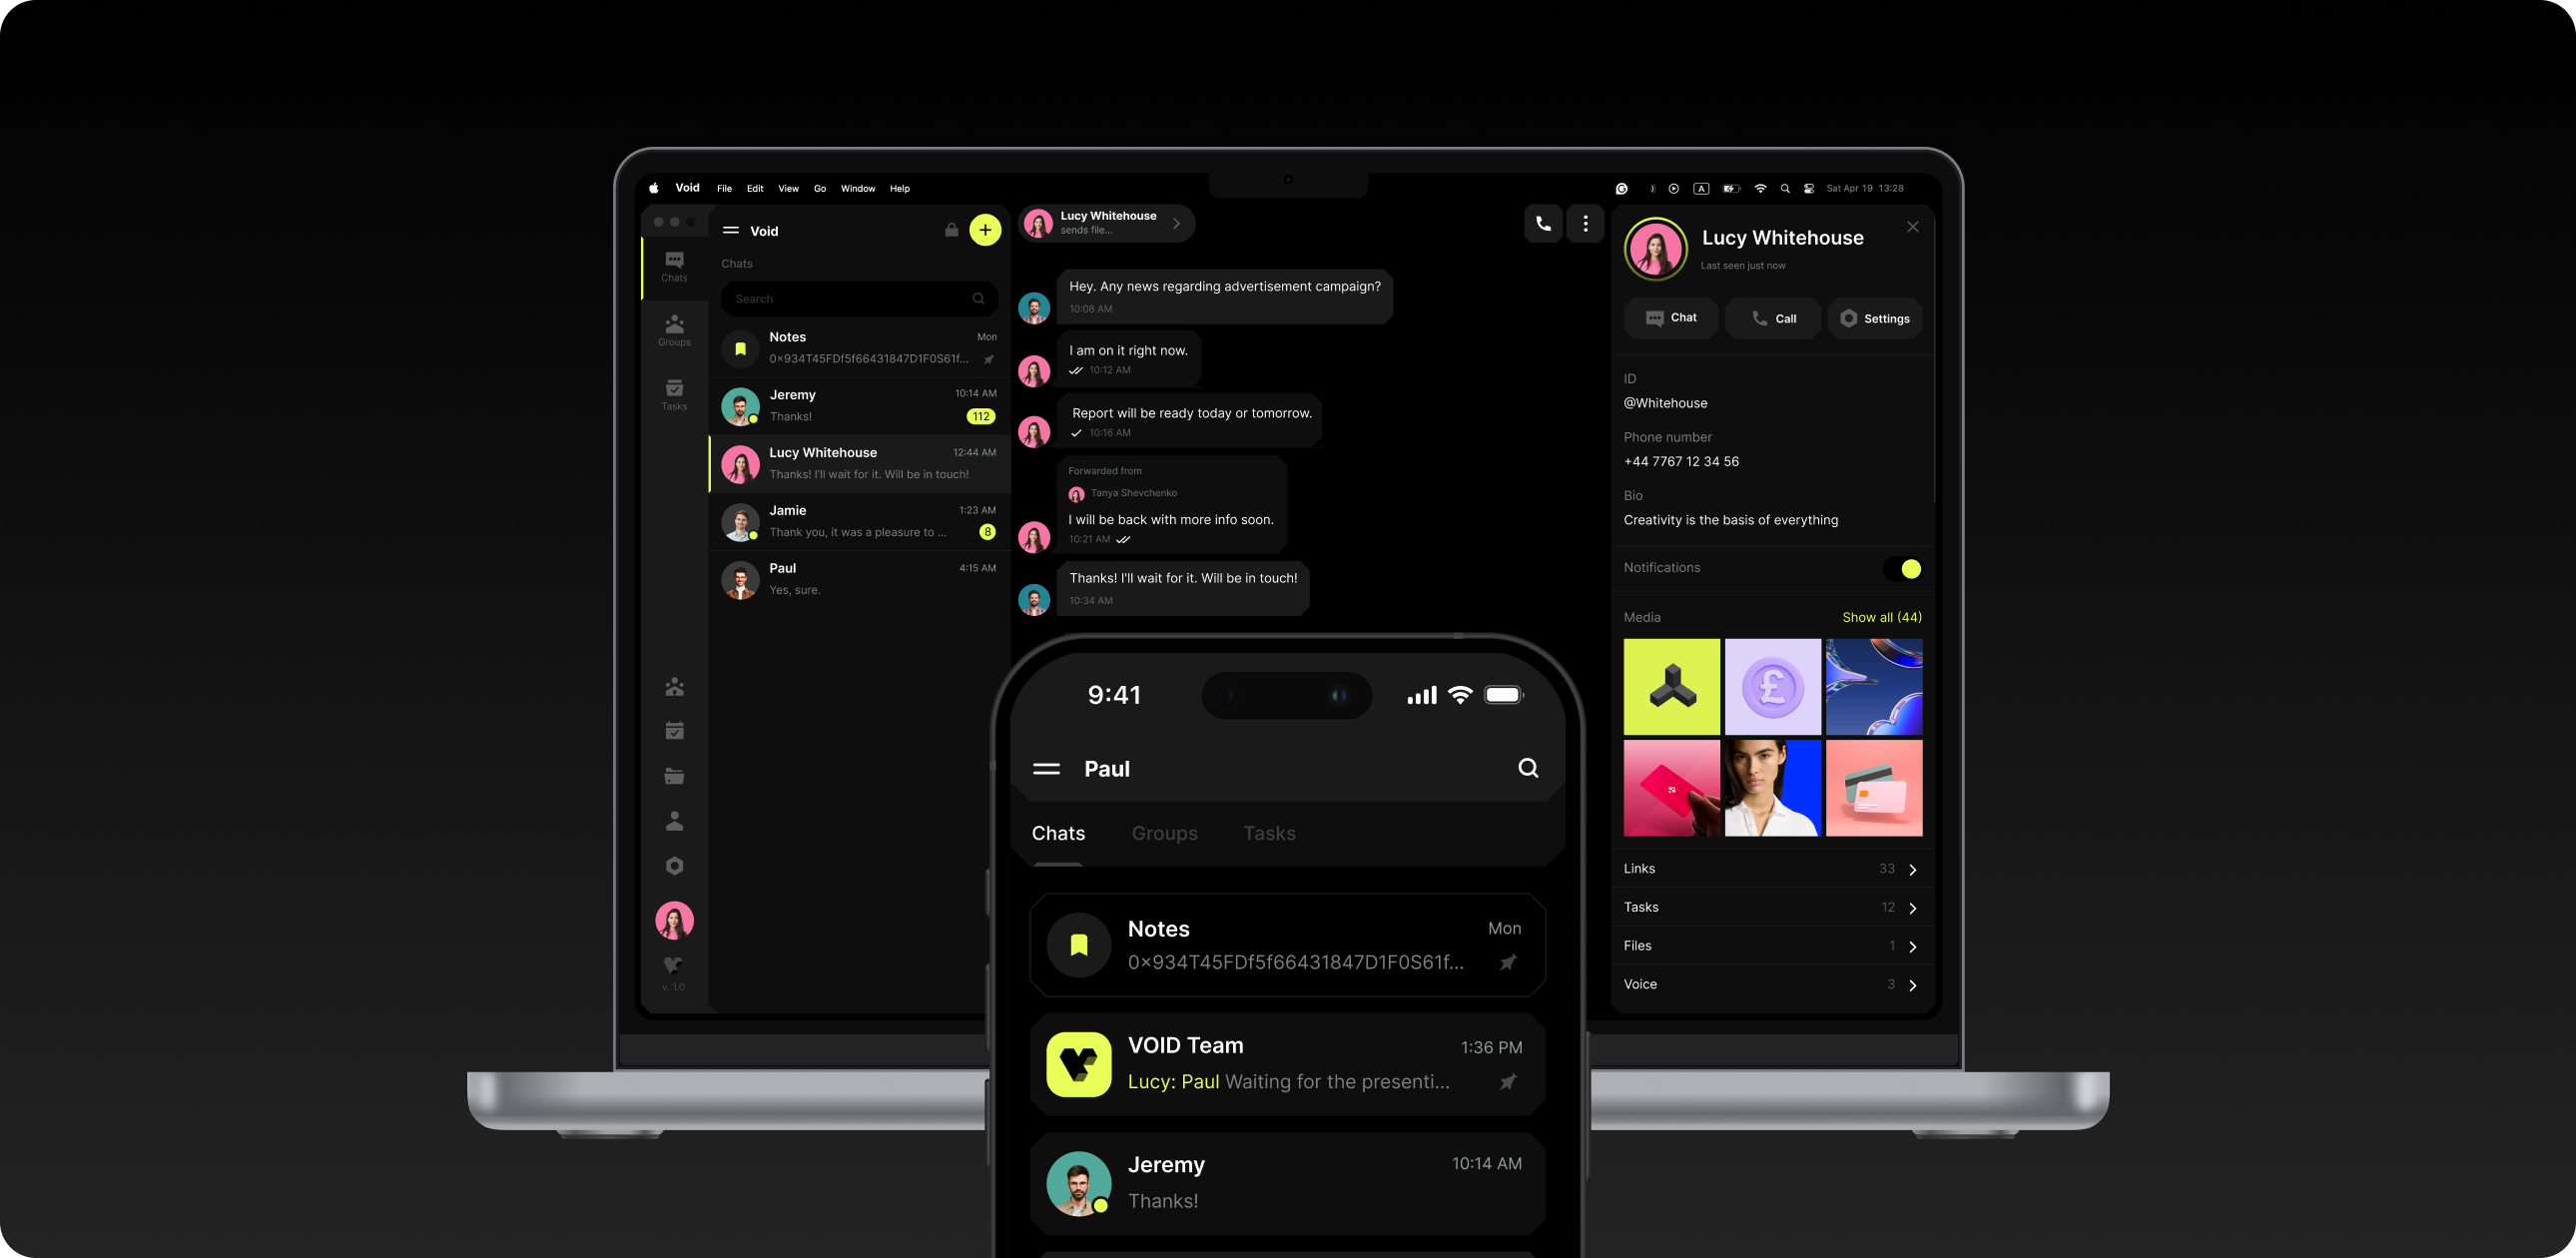This screenshot has height=1258, width=2576.
Task: Open the hamburger menu beside Void title
Action: click(x=731, y=230)
